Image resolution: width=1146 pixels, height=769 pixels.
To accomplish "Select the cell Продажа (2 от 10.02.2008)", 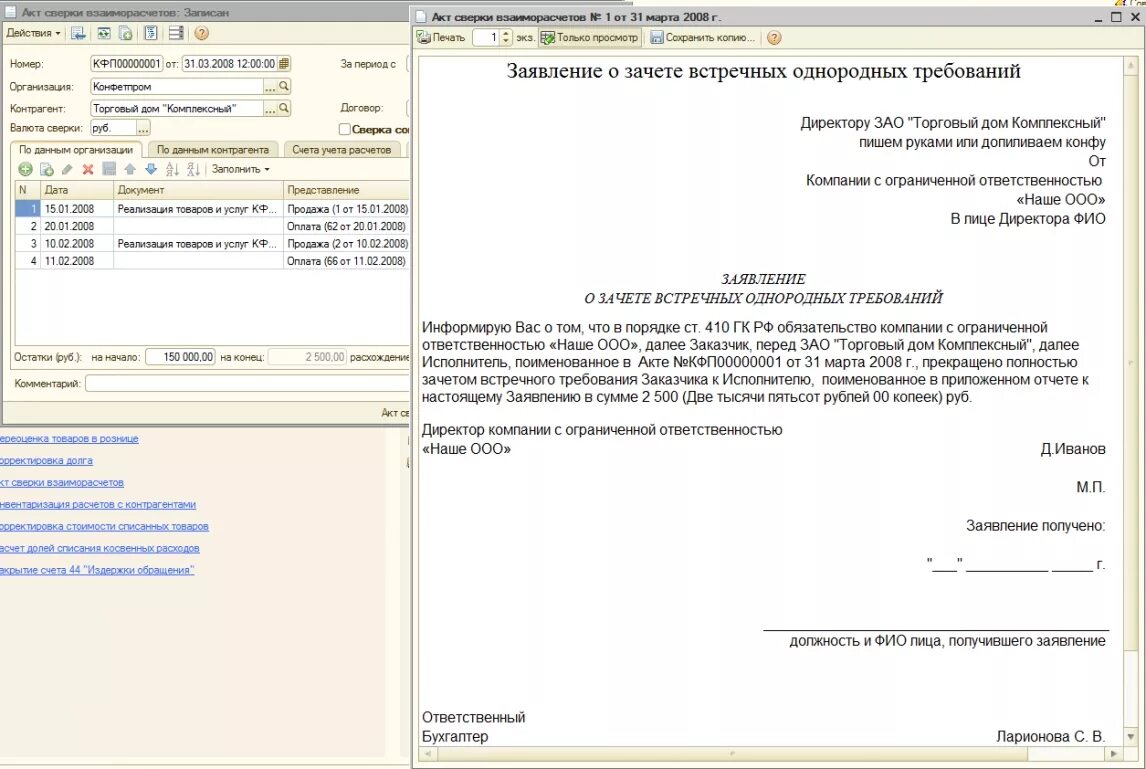I will (346, 243).
